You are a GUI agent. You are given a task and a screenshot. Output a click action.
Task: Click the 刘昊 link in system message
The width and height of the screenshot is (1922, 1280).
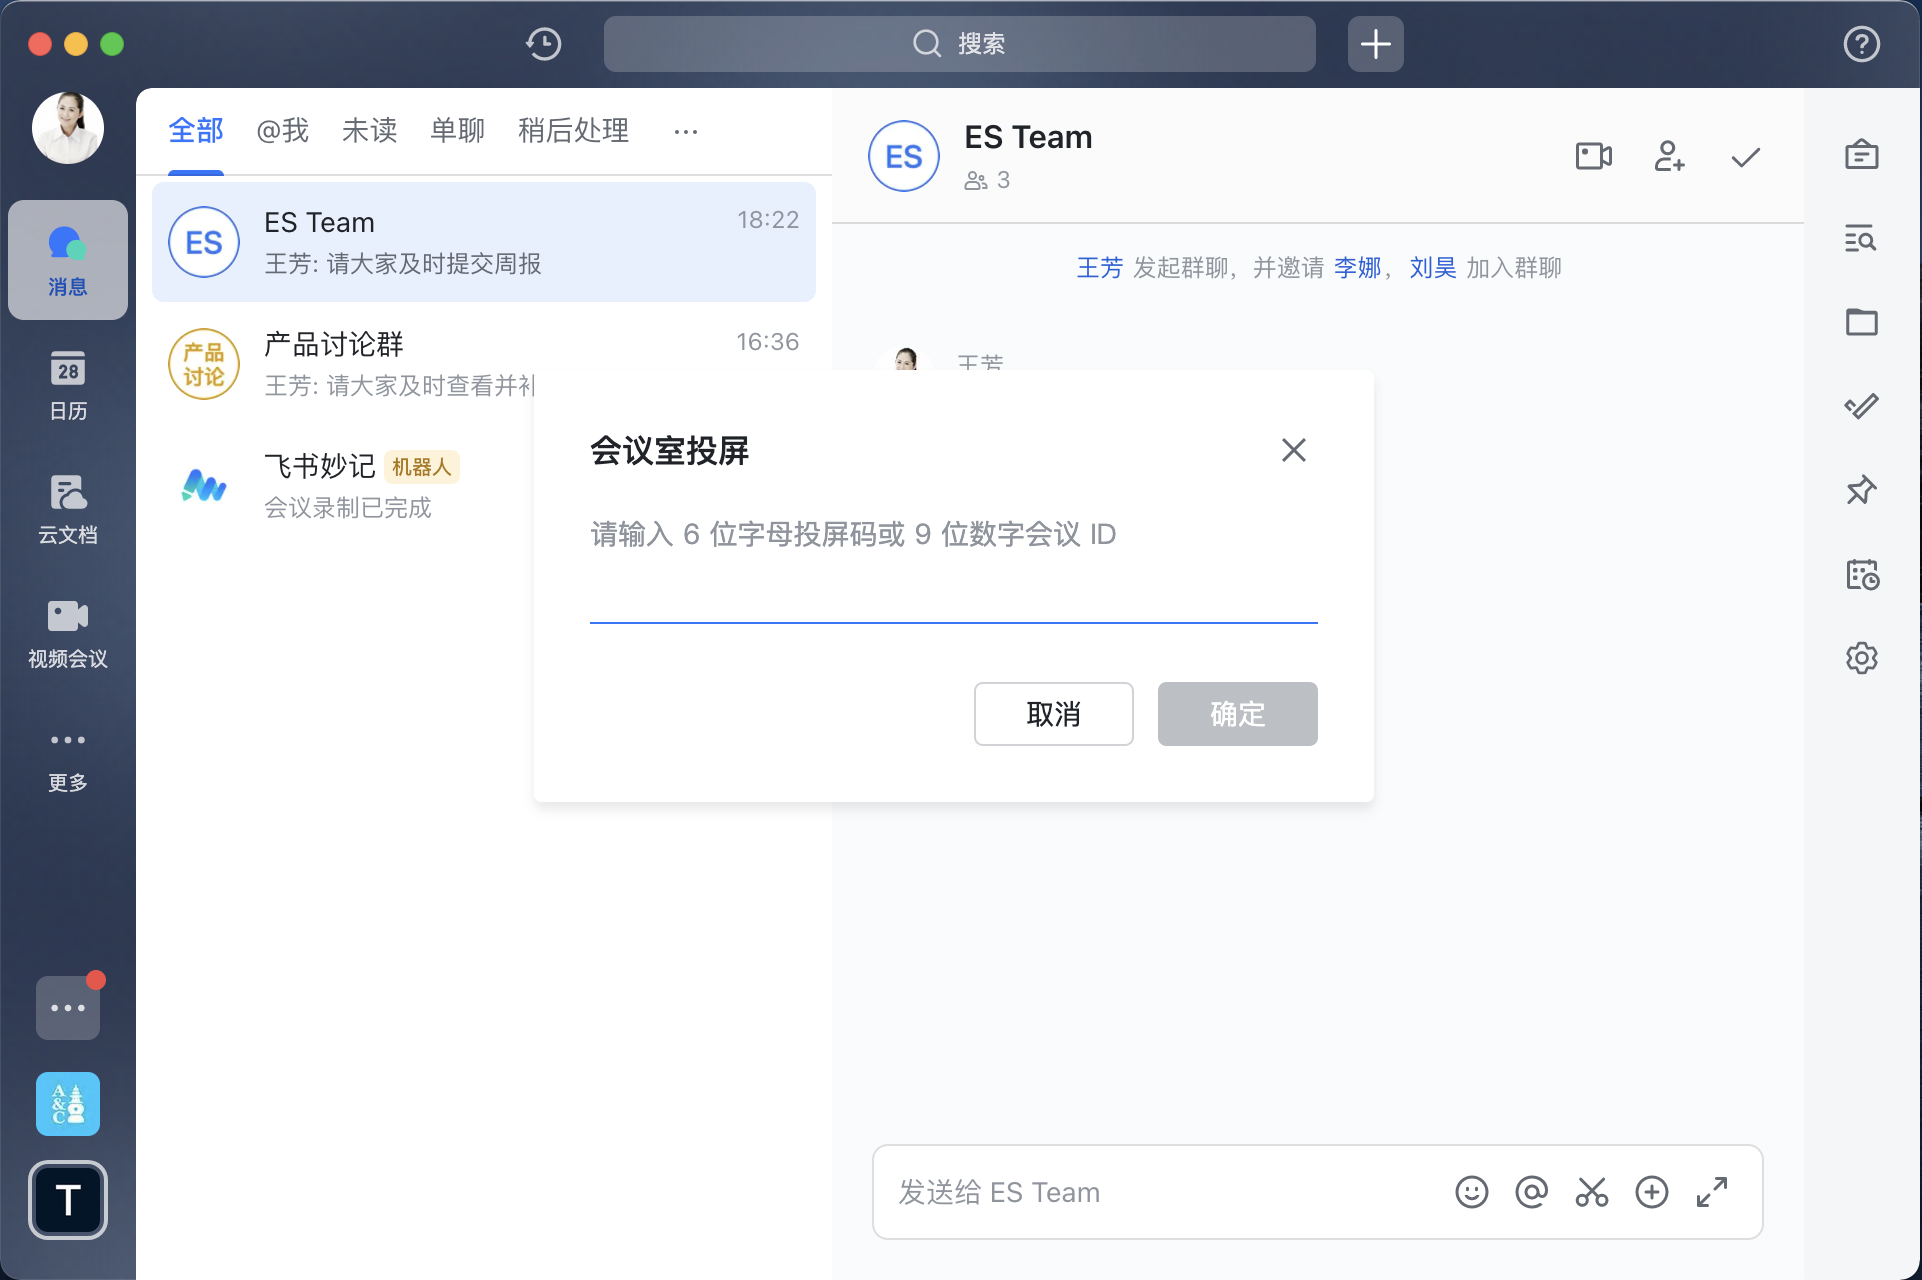point(1433,268)
